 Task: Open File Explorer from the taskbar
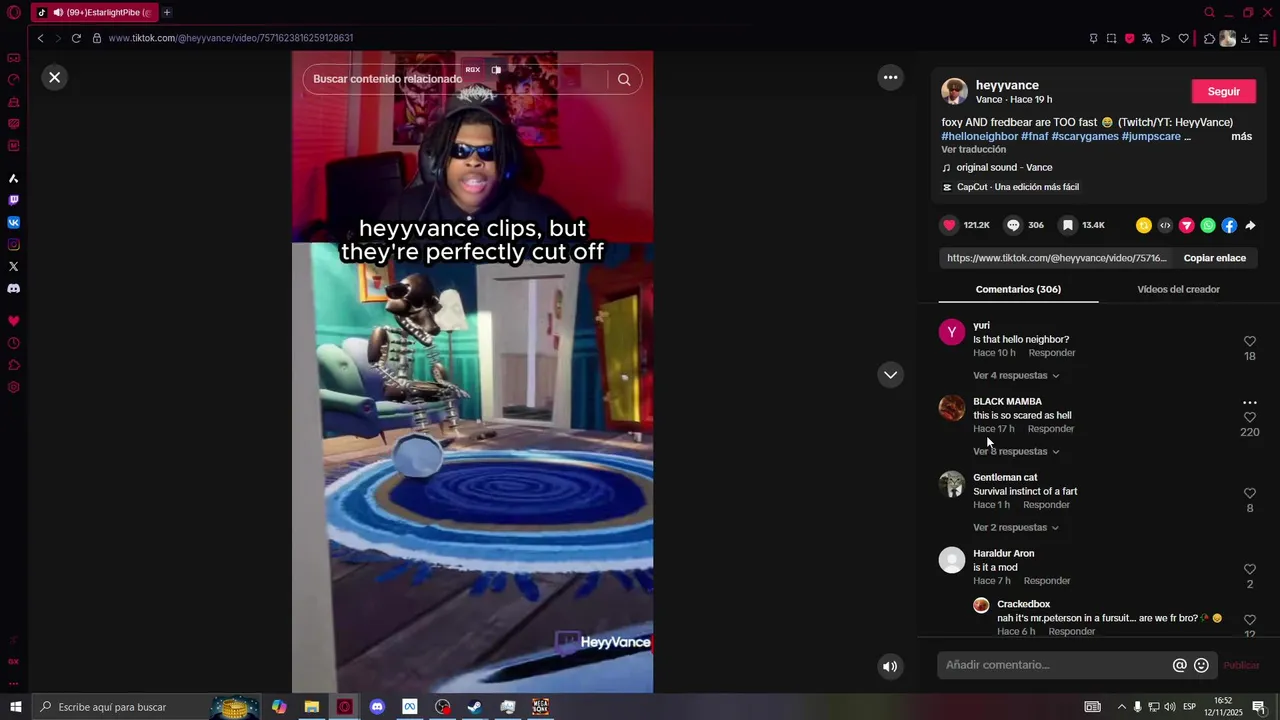[312, 707]
